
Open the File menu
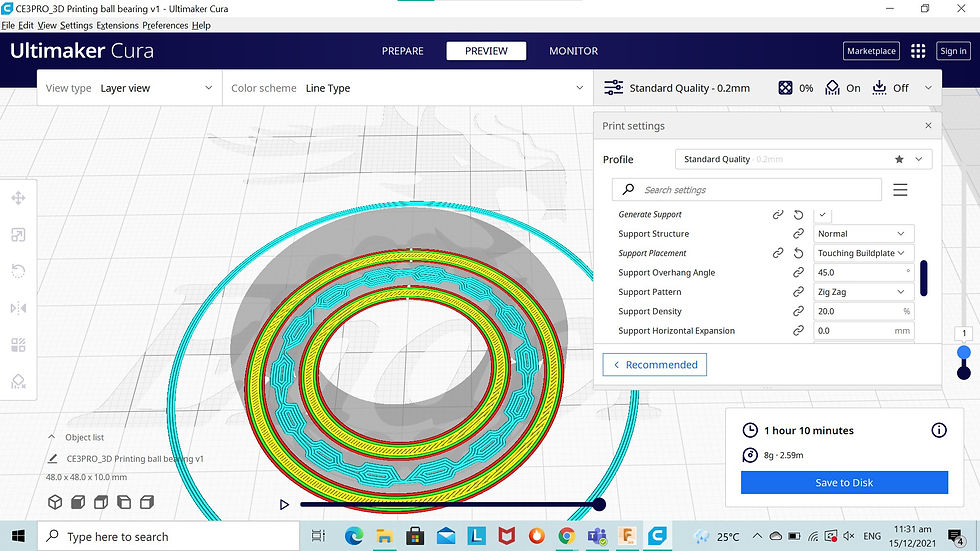tap(8, 26)
